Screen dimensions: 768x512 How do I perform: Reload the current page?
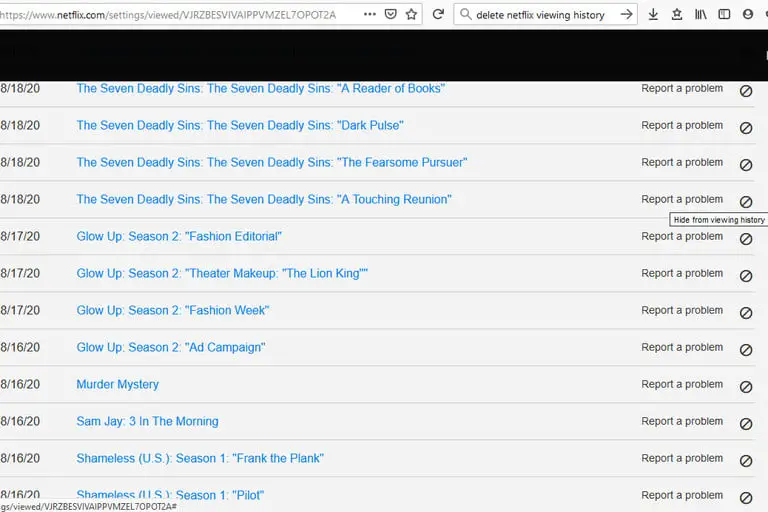tap(438, 14)
